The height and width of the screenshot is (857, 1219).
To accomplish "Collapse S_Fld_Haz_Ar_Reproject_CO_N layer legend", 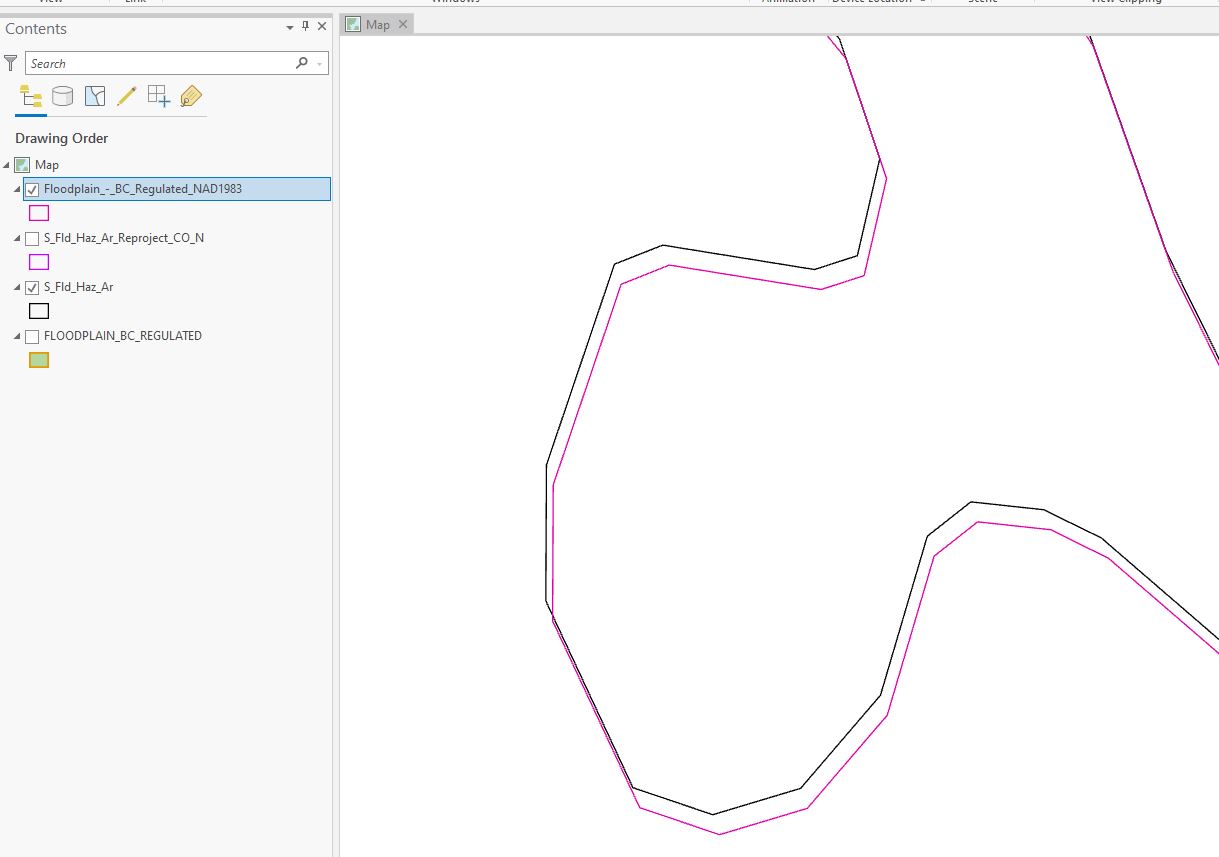I will [x=17, y=239].
